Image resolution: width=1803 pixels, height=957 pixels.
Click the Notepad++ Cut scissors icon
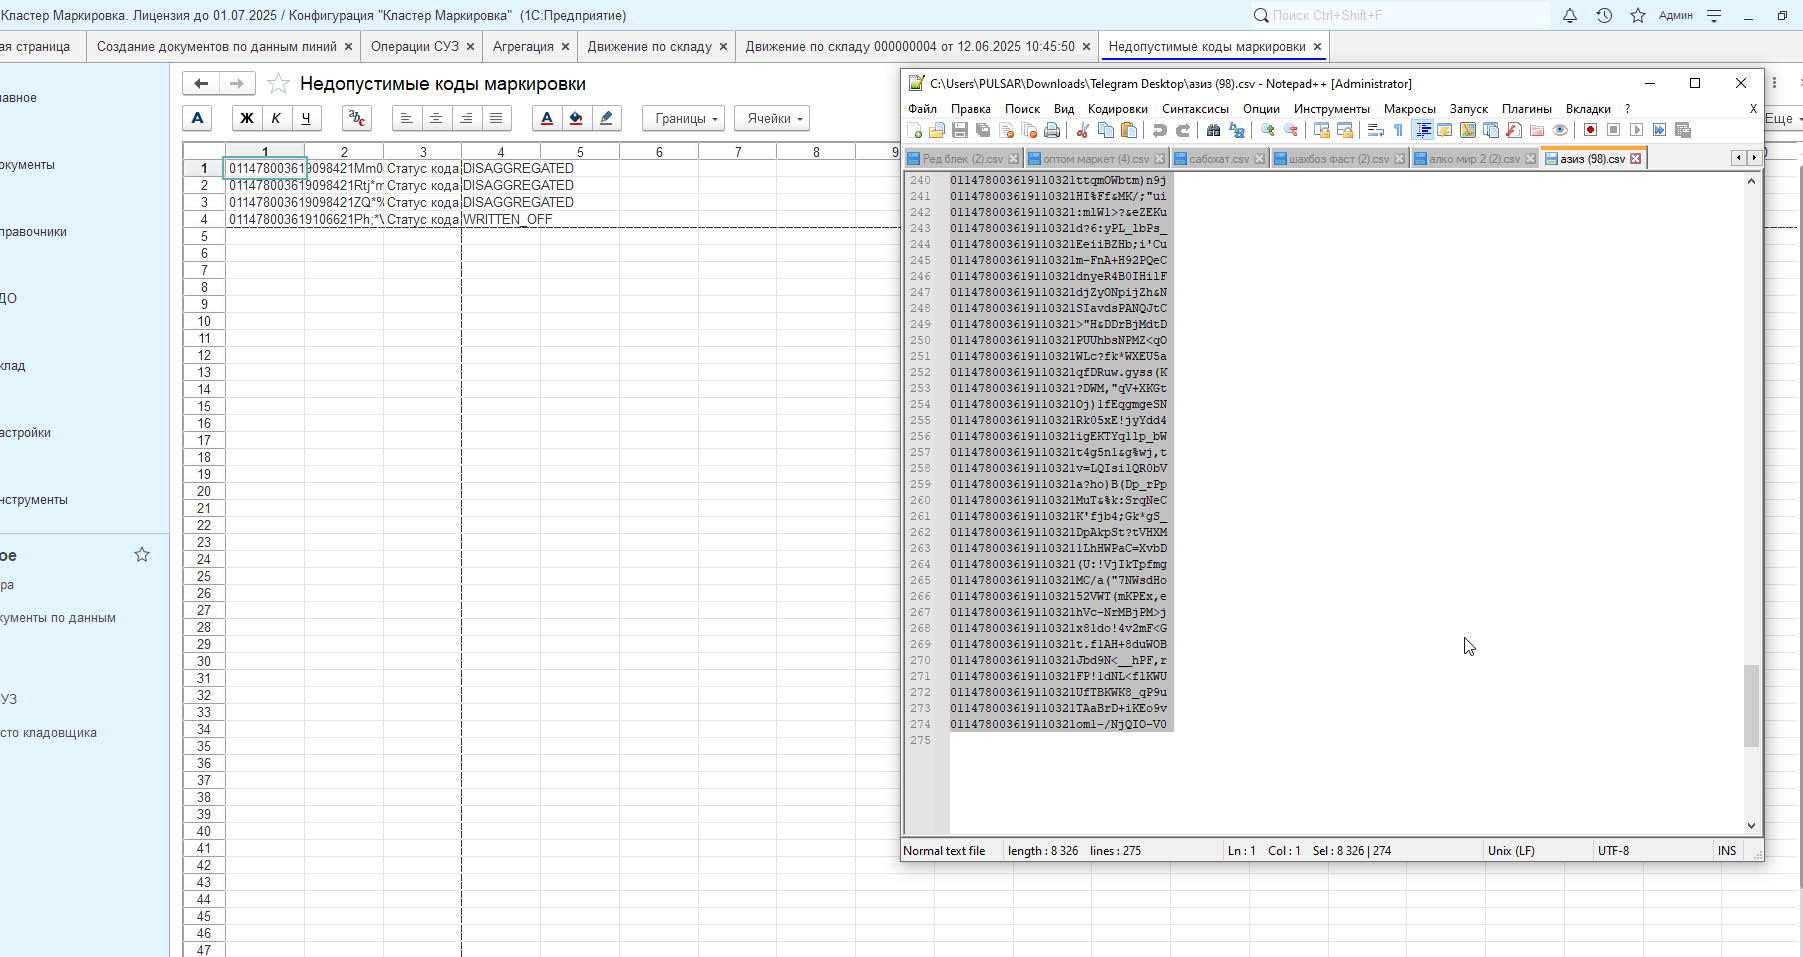[1082, 130]
